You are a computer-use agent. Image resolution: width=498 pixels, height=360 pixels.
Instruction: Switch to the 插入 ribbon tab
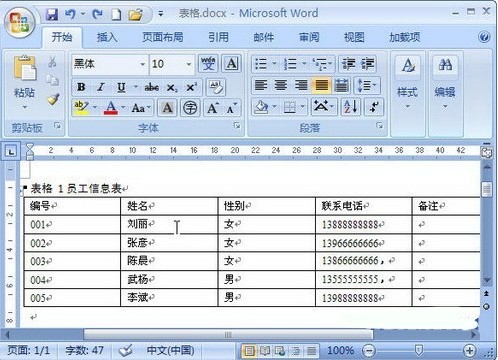(x=107, y=37)
